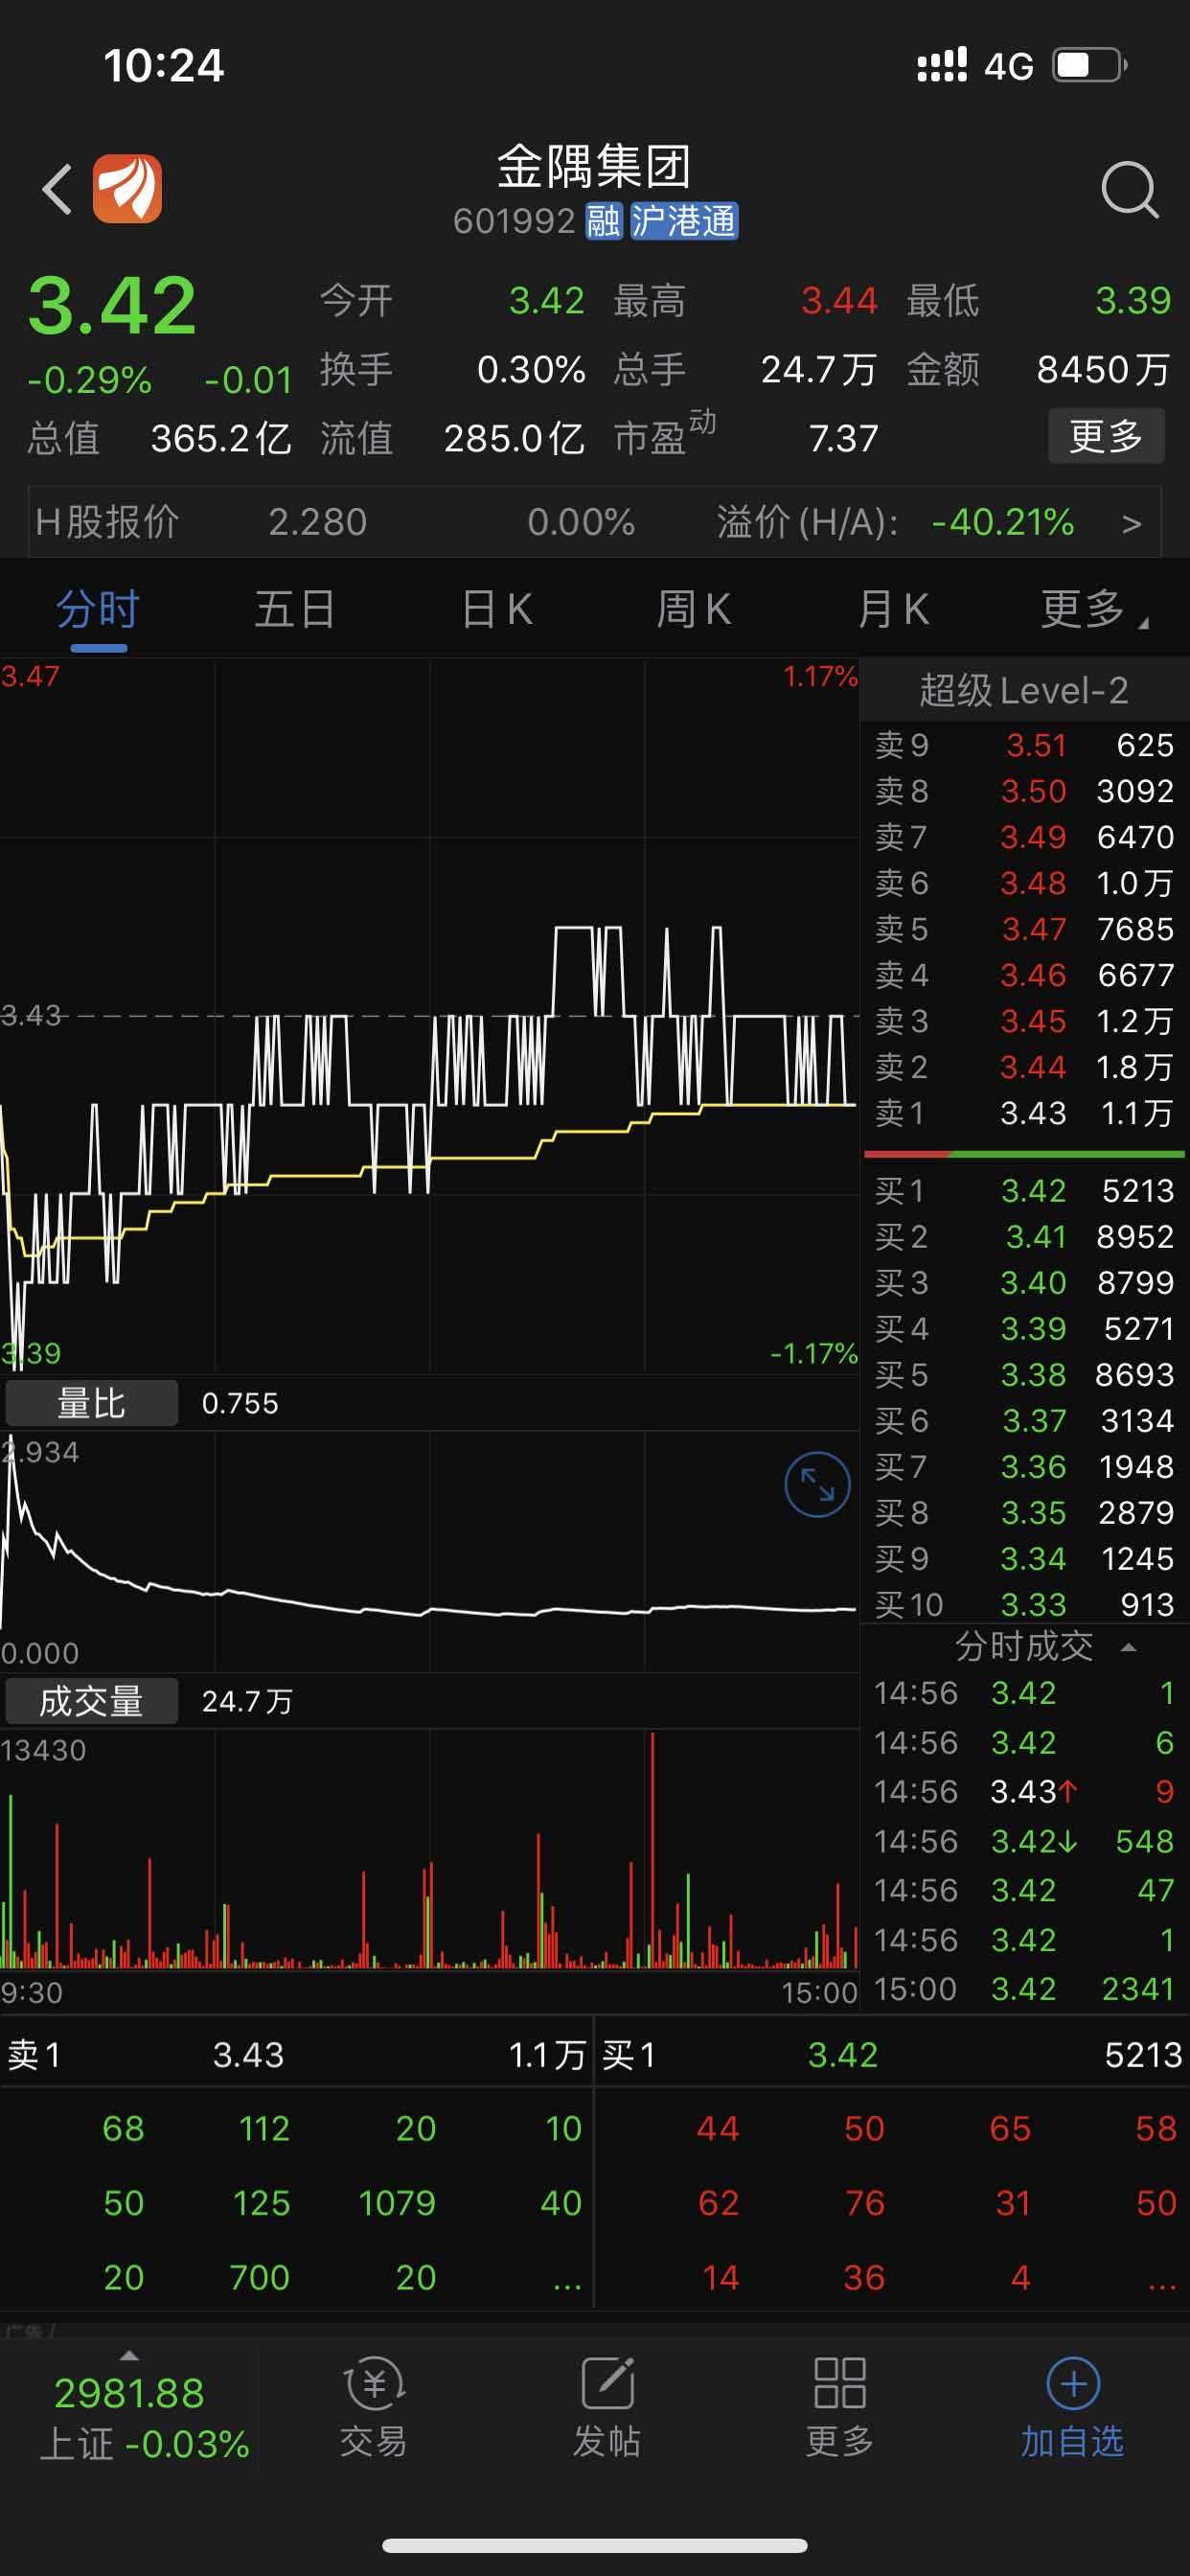Expand the 上证 index bar arrow

click(129, 2355)
